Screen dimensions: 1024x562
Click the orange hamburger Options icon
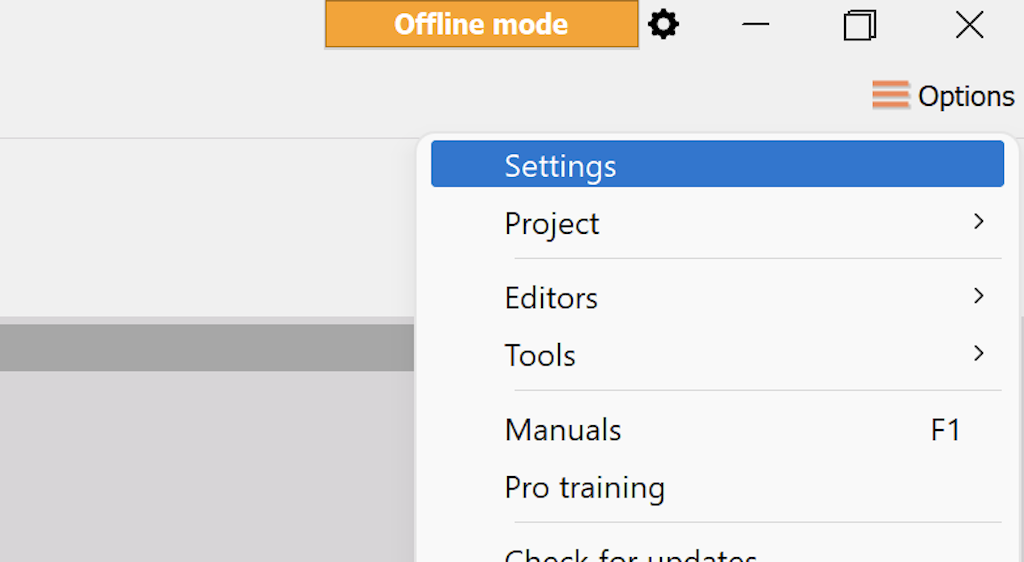point(891,95)
